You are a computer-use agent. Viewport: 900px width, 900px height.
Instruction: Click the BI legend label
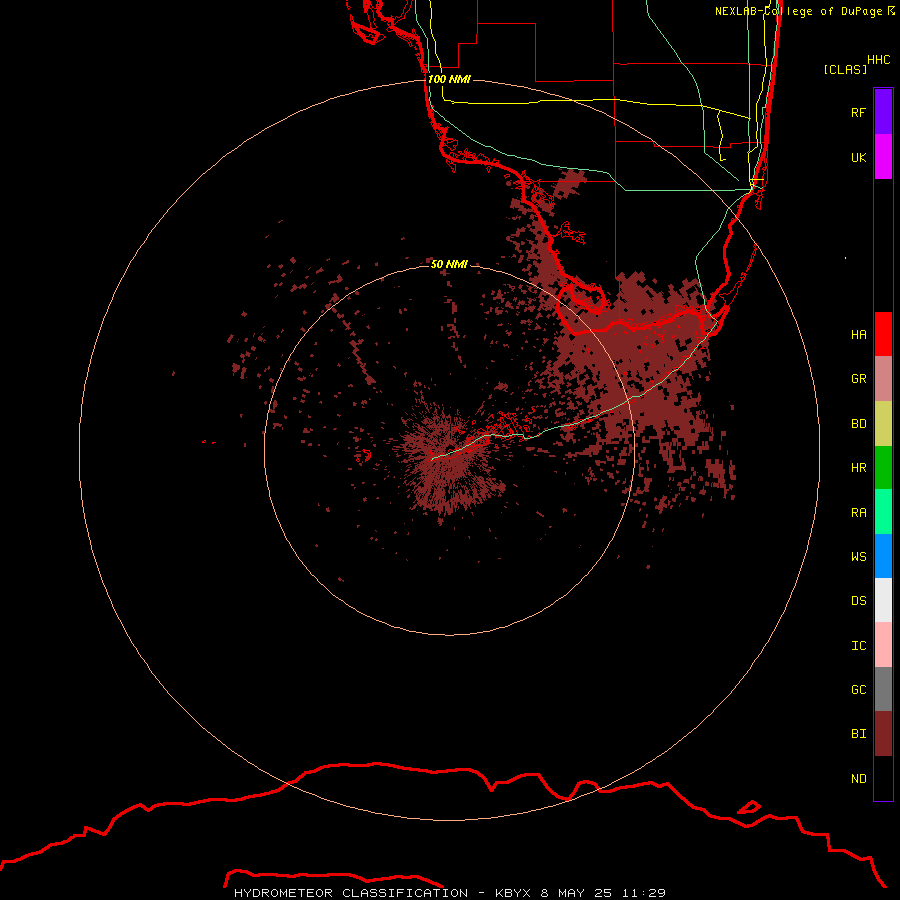(x=858, y=734)
